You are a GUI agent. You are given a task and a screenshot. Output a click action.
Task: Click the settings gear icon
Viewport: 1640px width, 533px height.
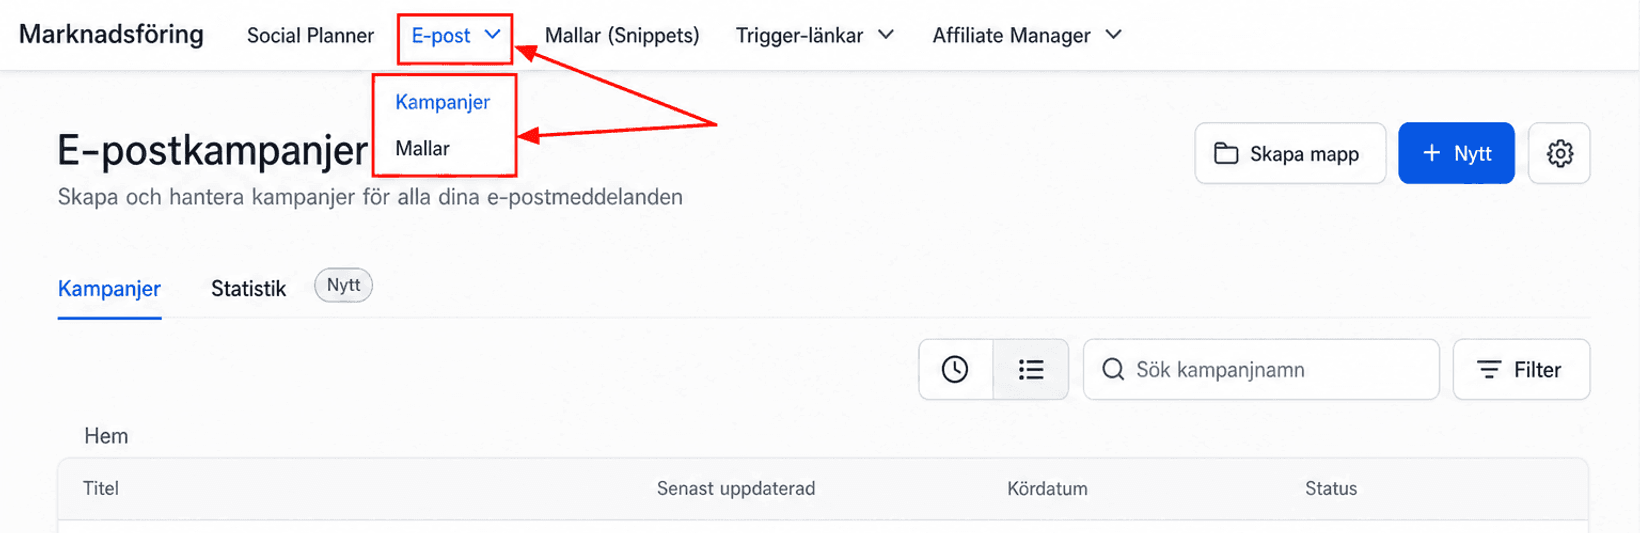point(1559,153)
